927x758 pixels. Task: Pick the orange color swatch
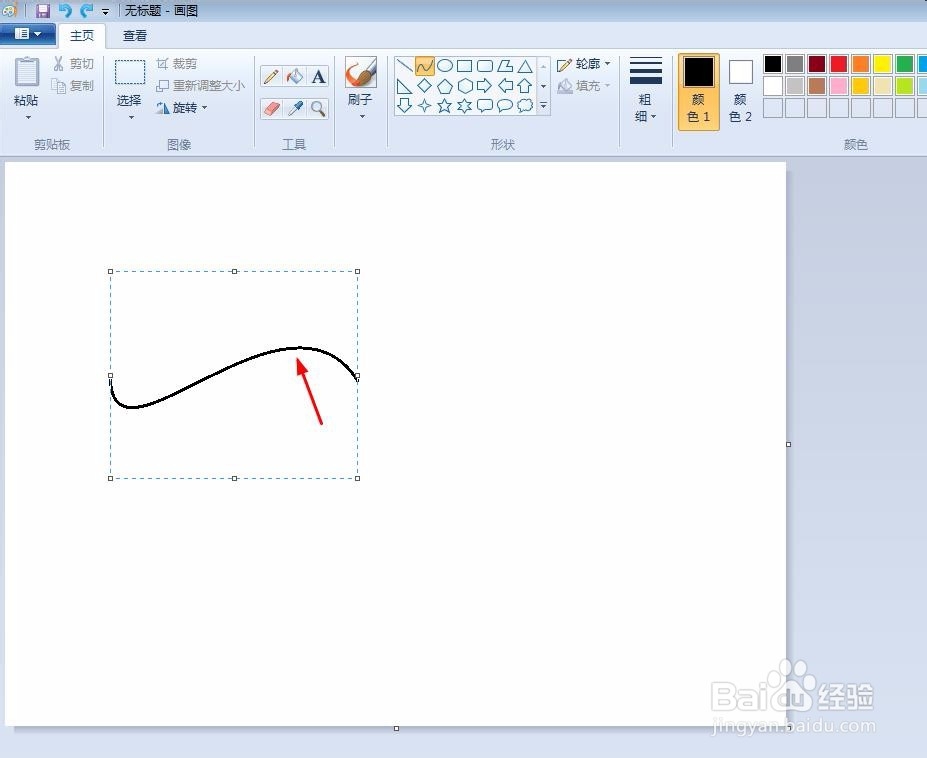861,63
